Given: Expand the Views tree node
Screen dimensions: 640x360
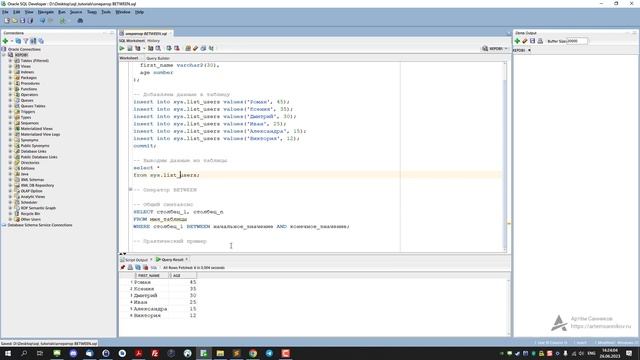Looking at the screenshot, I should 10,66.
